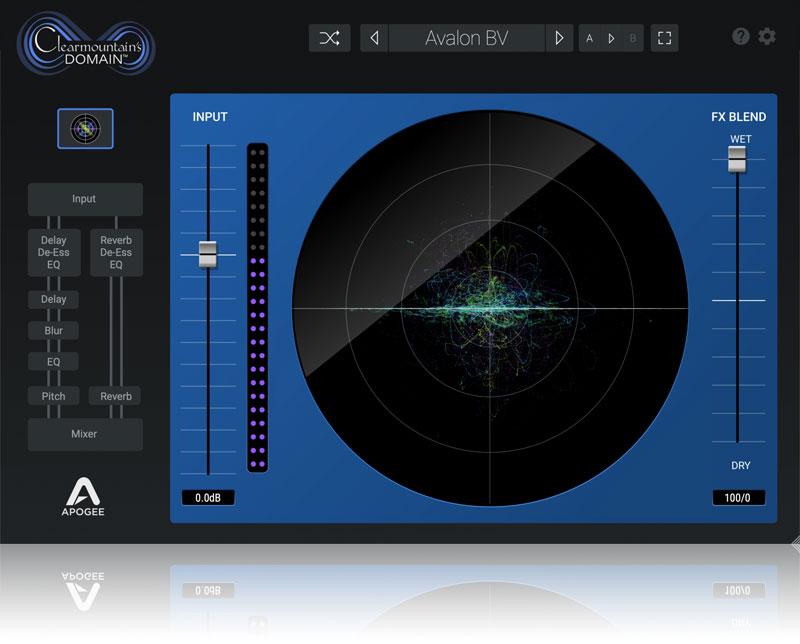This screenshot has height=644, width=800.
Task: Open the Avalon BV preset list
Action: 466,38
